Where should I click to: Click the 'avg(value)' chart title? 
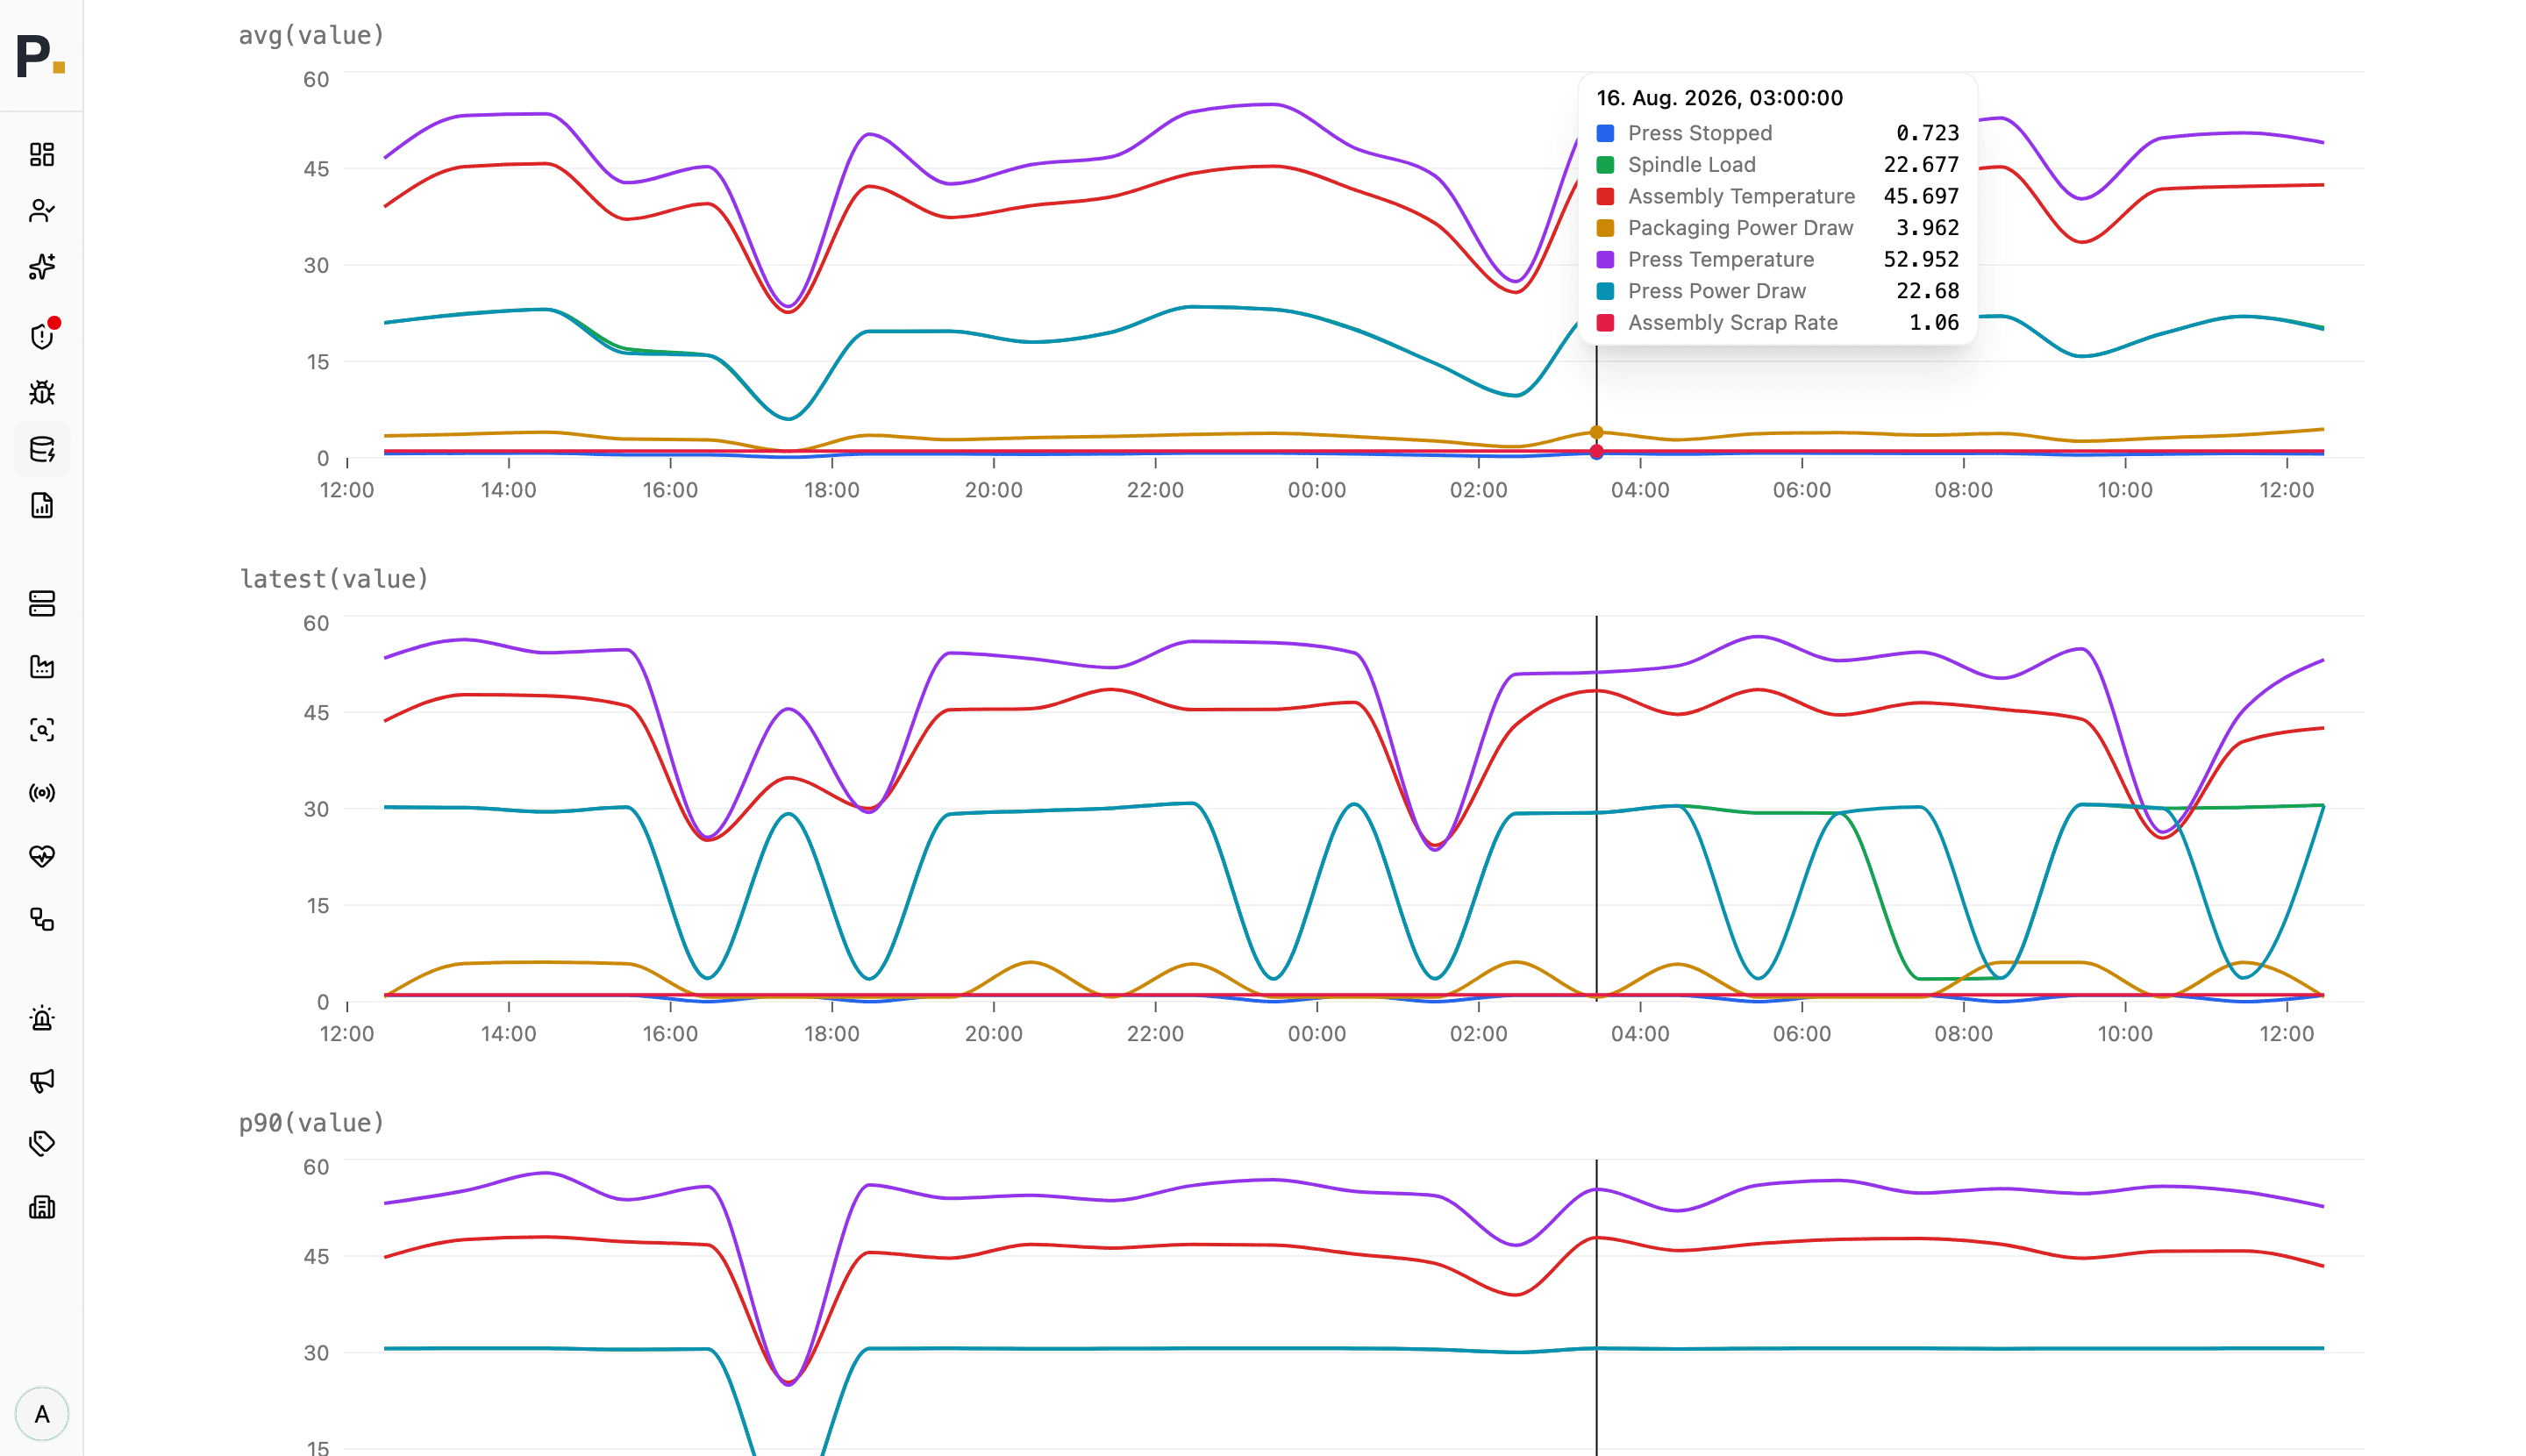[x=311, y=36]
